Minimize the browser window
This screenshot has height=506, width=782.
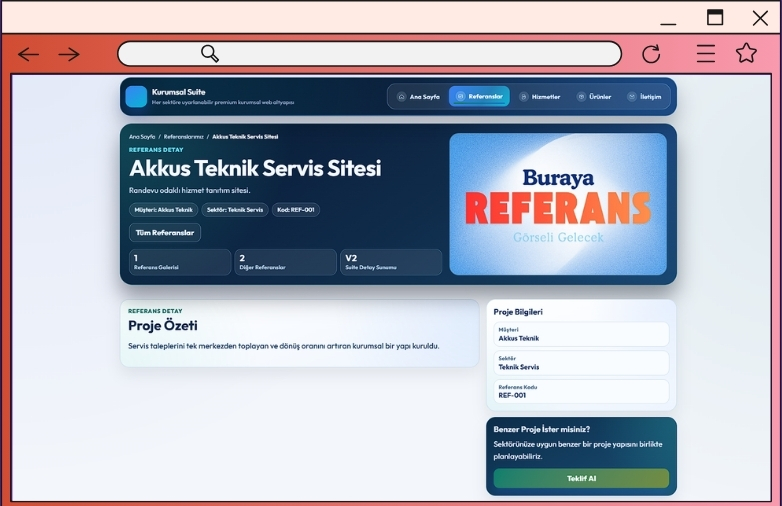coord(668,23)
